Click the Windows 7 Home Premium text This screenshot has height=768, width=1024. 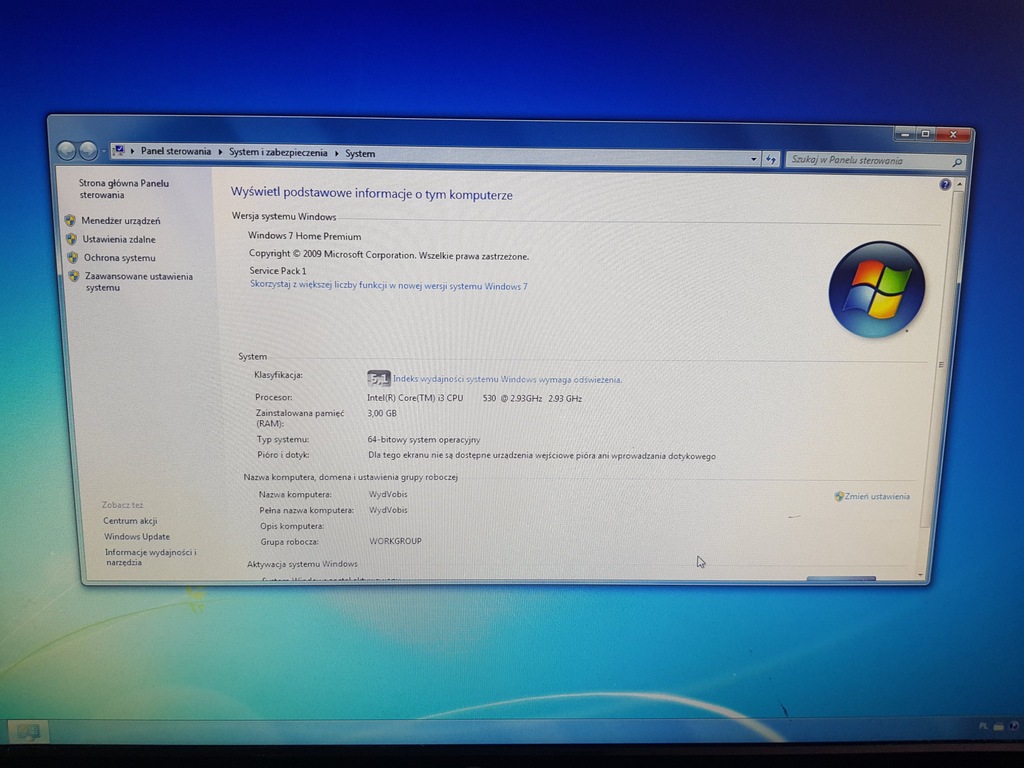click(304, 236)
